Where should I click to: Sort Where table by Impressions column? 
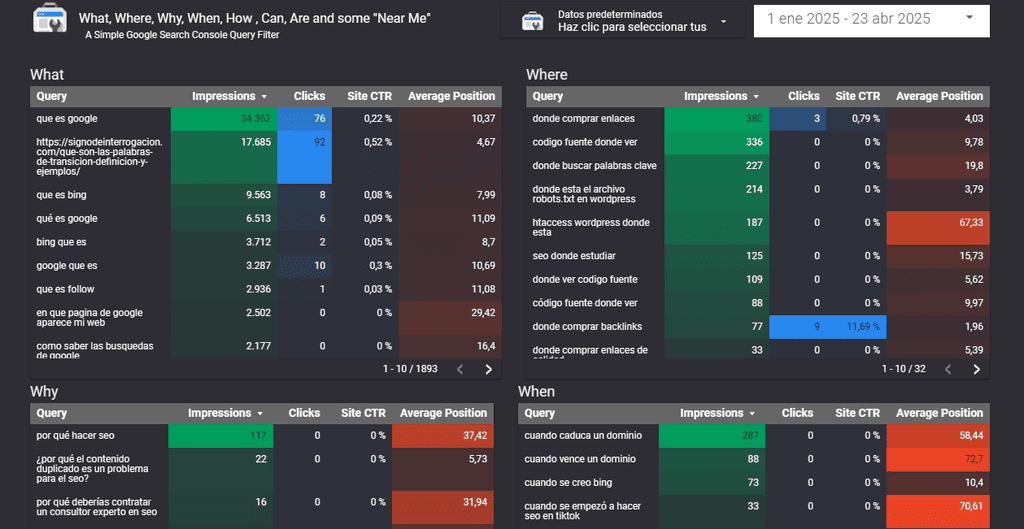[722, 96]
